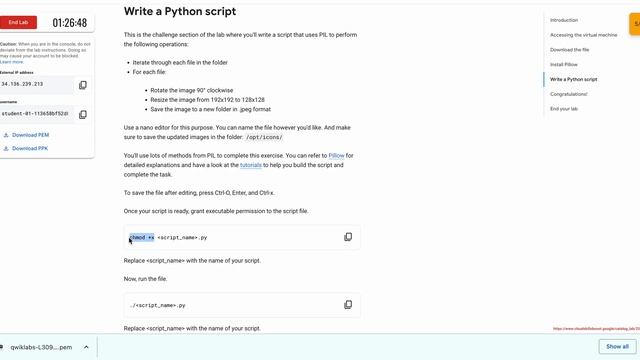Expand the qwiklabs .pem download options chevron
The height and width of the screenshot is (360, 640).
(x=86, y=347)
